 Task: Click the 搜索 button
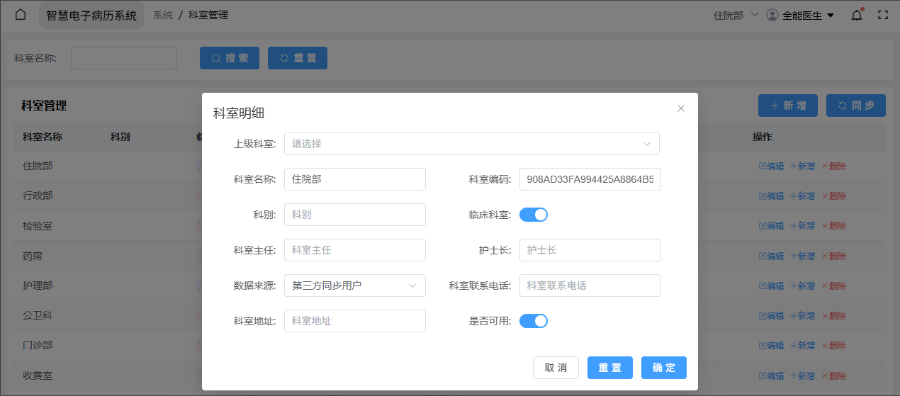(x=230, y=58)
